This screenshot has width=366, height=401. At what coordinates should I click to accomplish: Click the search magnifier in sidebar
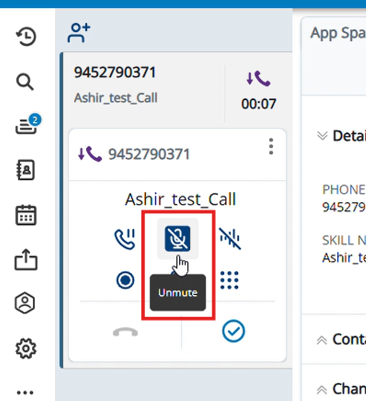click(x=25, y=82)
